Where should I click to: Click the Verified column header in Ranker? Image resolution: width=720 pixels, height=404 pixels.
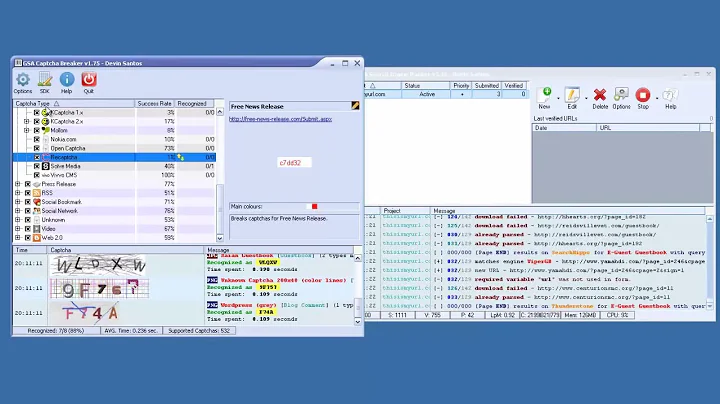click(513, 86)
